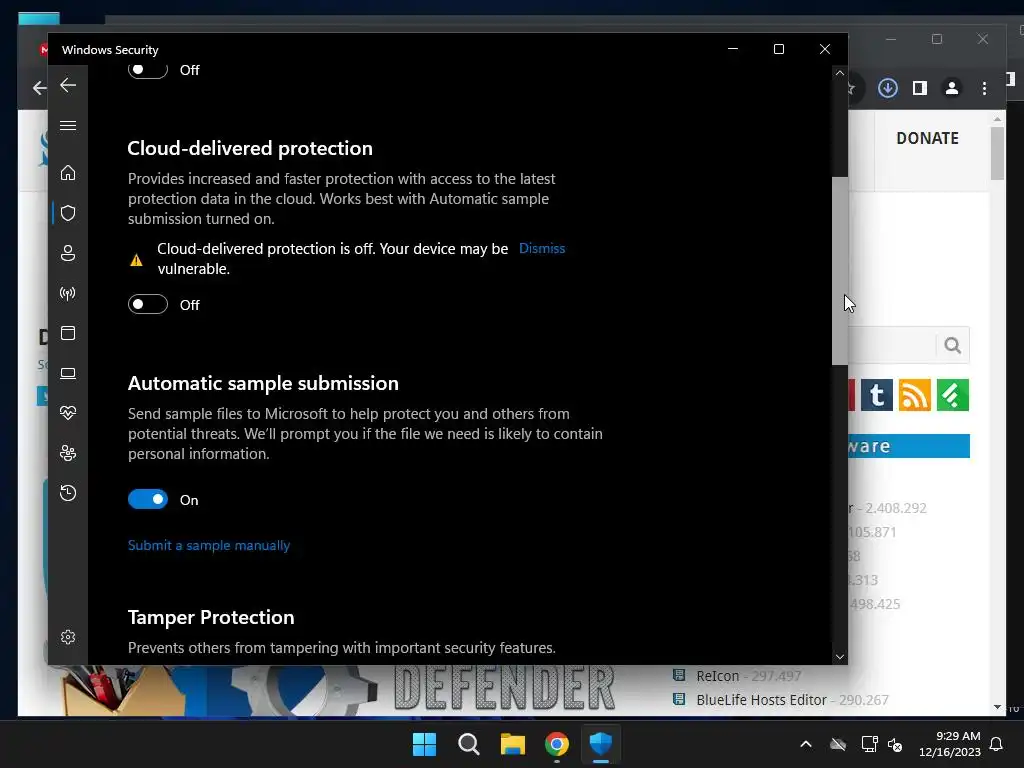
Task: Turn off Automatic sample submission switch
Action: [148, 500]
